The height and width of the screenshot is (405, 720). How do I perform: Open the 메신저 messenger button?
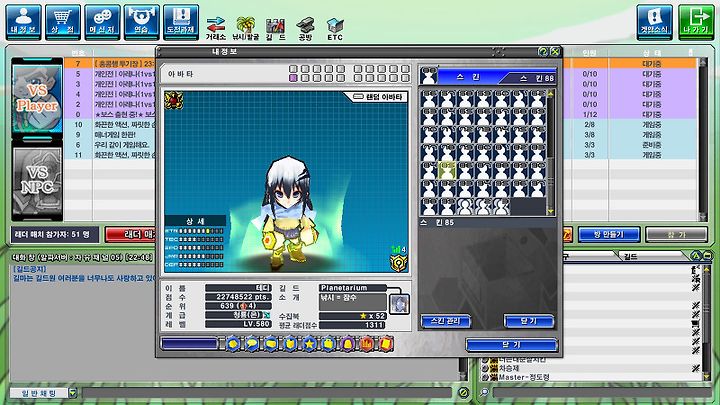[x=102, y=22]
